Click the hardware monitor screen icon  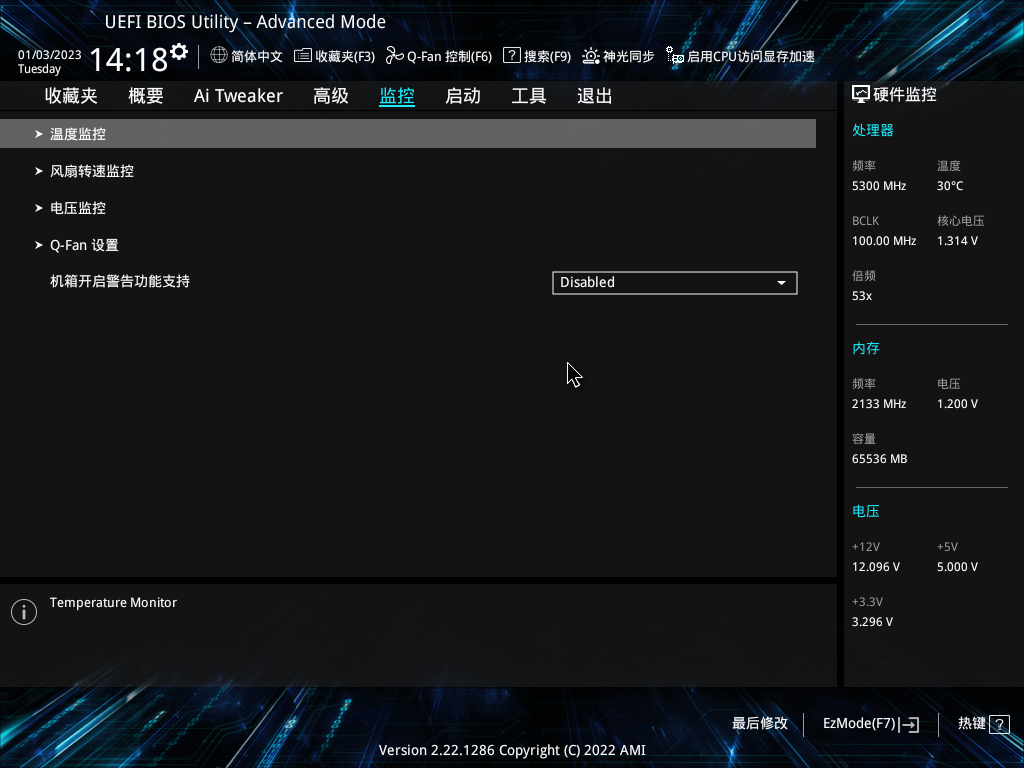point(861,95)
